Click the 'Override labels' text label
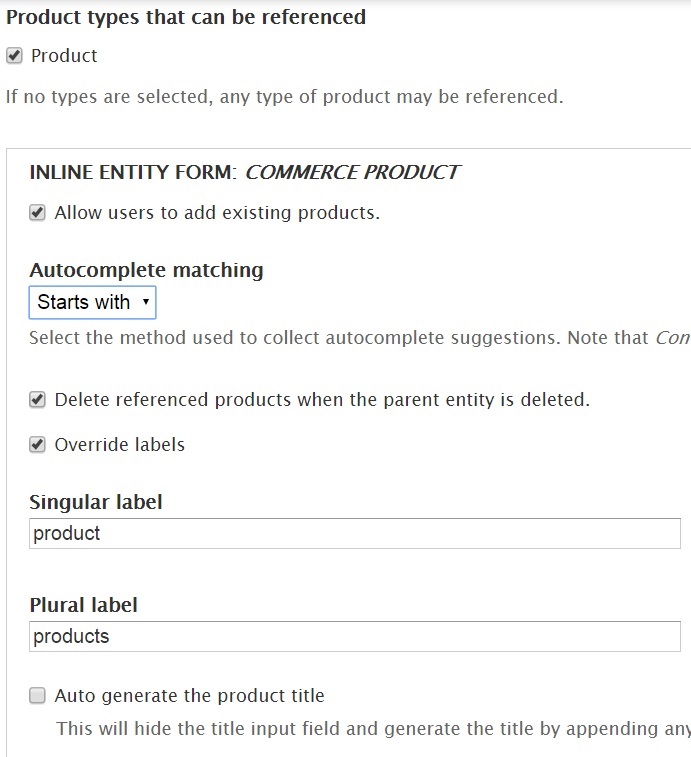 tap(120, 445)
